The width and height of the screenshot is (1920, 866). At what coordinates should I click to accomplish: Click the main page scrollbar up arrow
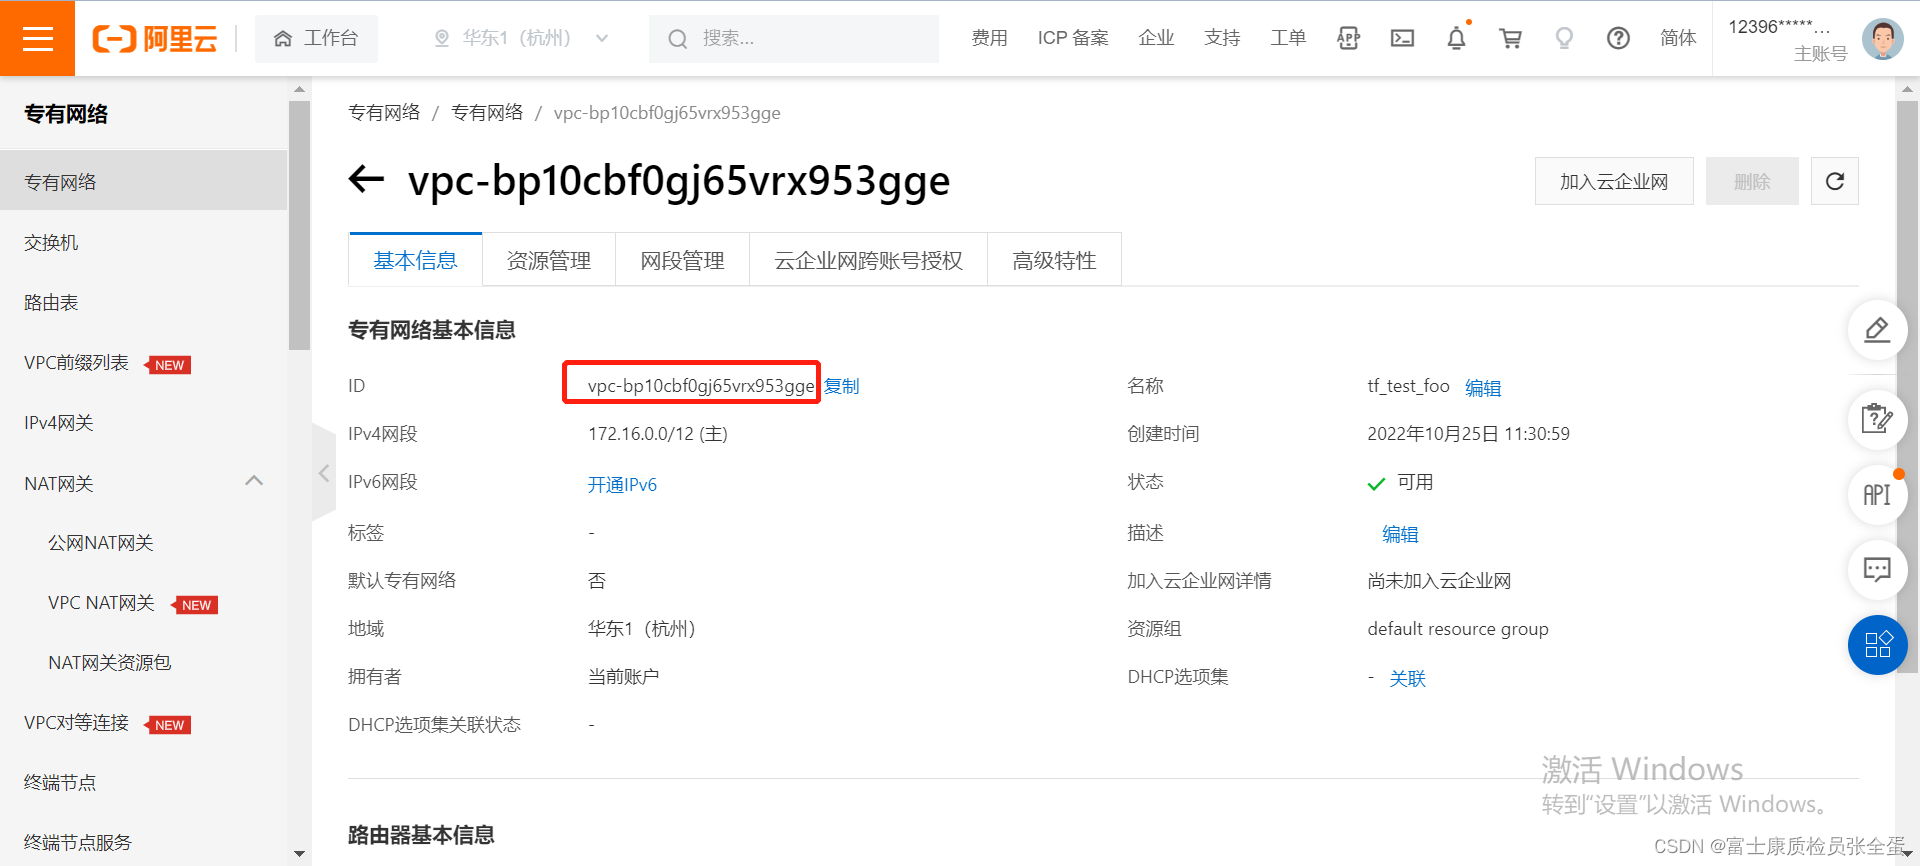pos(1907,89)
